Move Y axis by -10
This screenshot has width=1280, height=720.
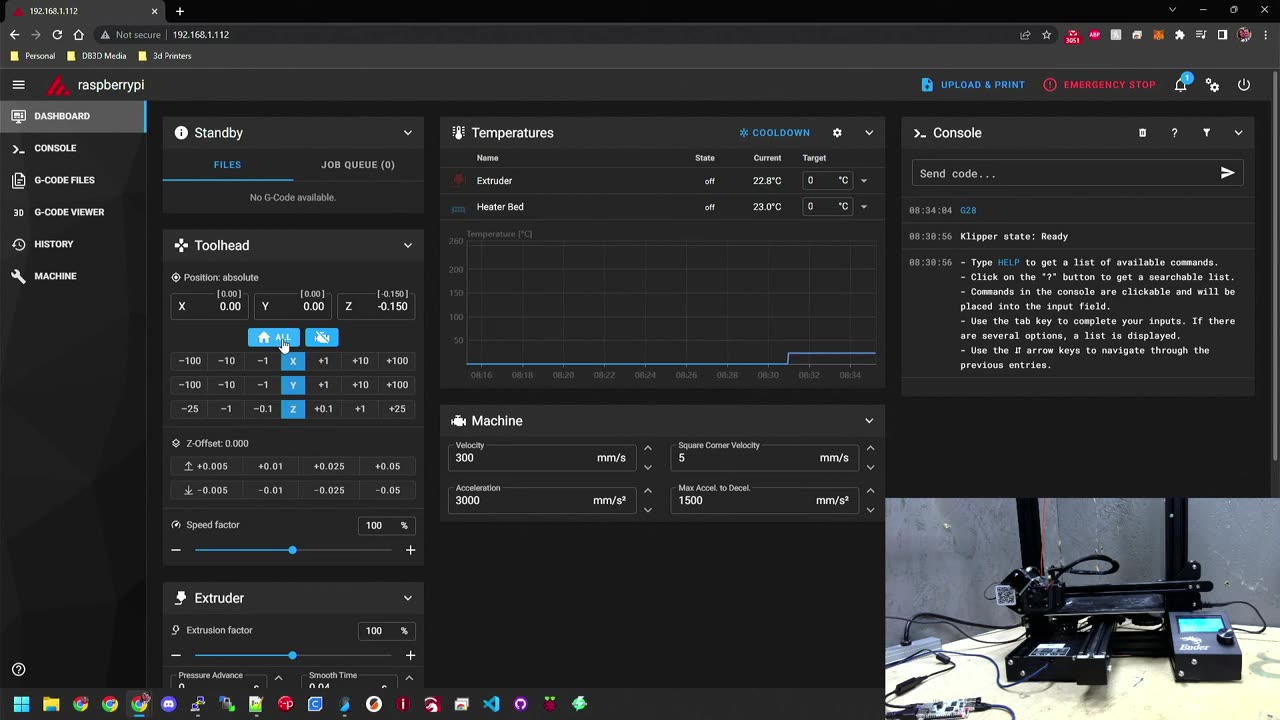227,385
